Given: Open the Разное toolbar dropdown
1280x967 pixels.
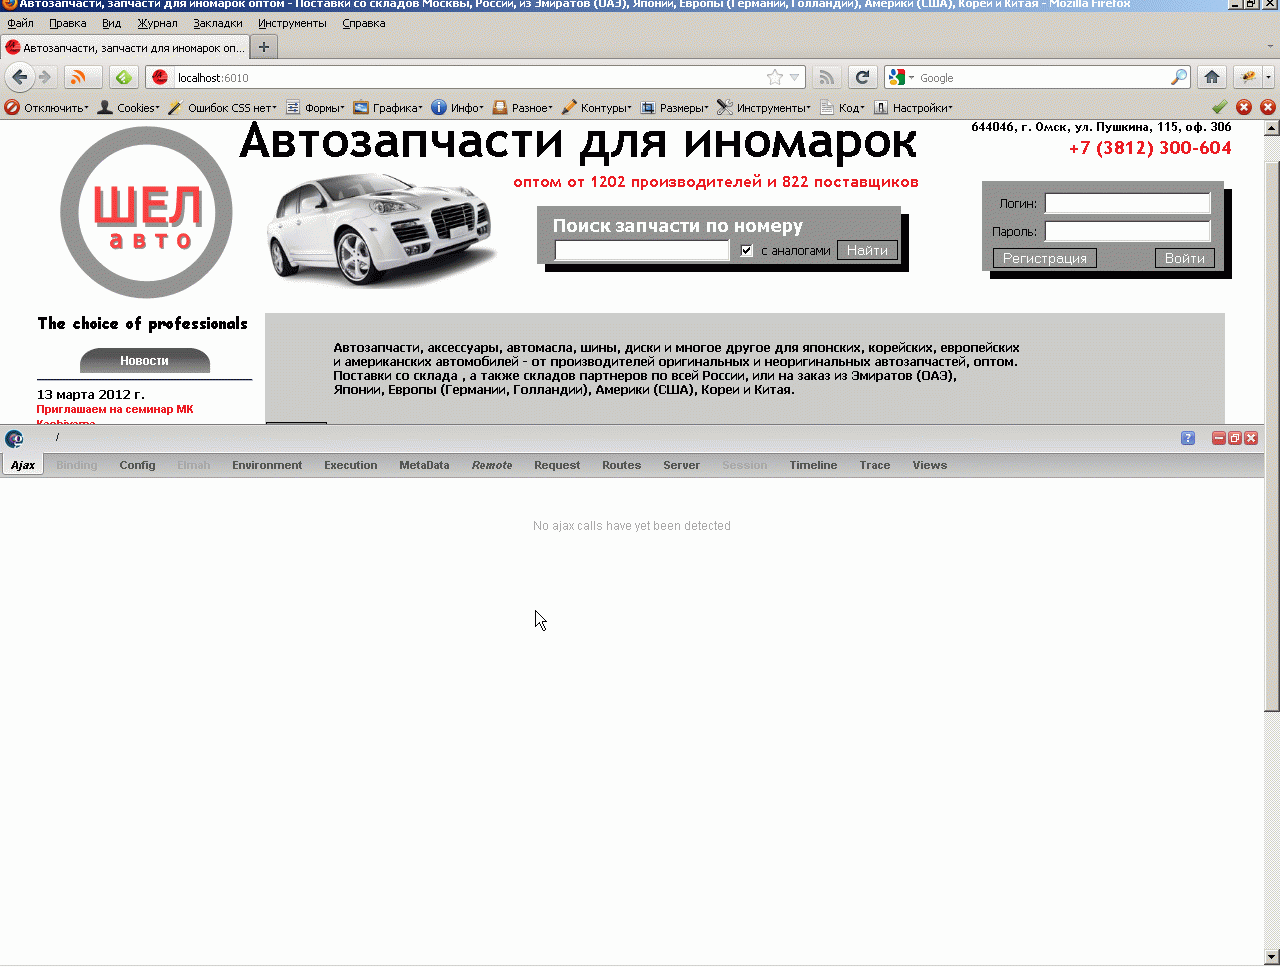Looking at the screenshot, I should pos(523,107).
